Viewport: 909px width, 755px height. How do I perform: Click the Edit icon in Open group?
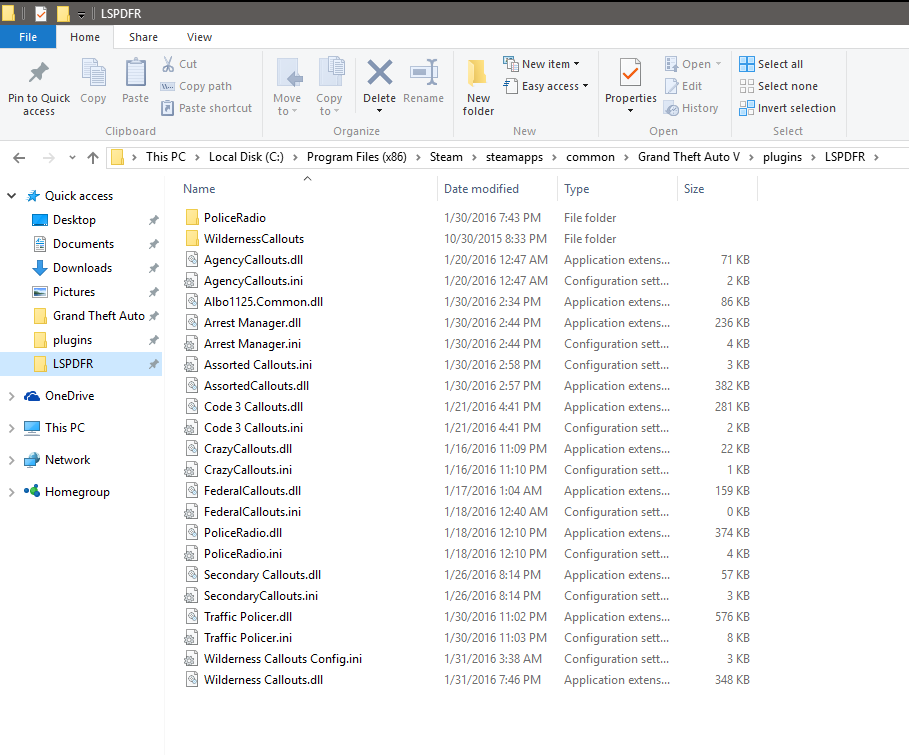point(671,86)
